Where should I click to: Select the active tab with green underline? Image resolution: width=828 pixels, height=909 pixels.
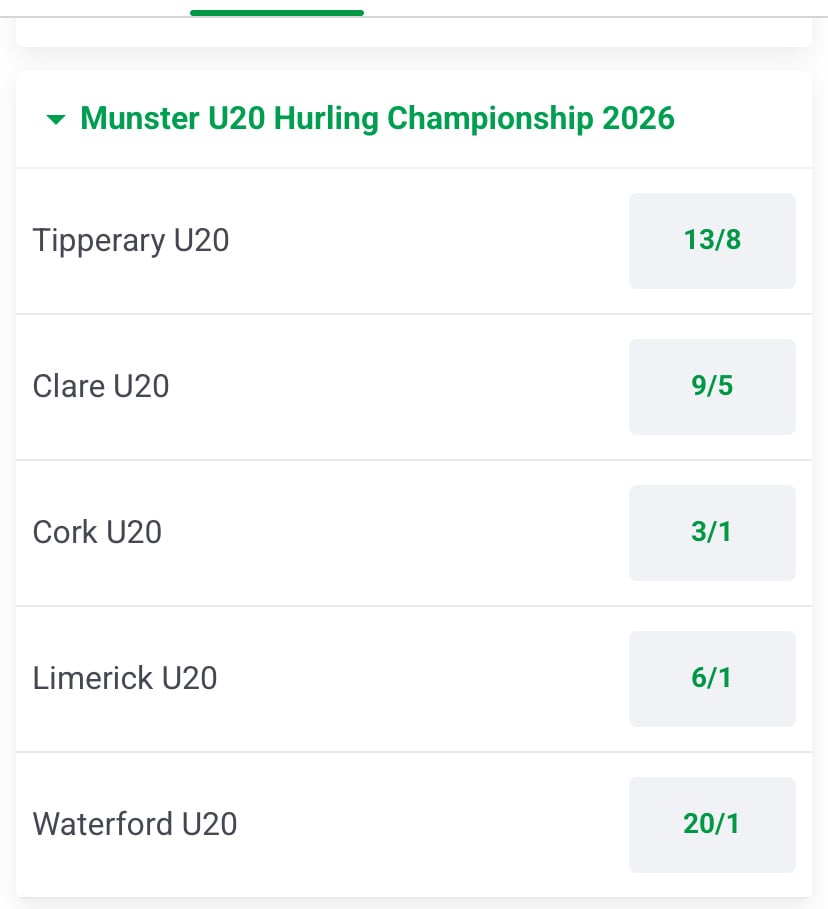pos(277,8)
